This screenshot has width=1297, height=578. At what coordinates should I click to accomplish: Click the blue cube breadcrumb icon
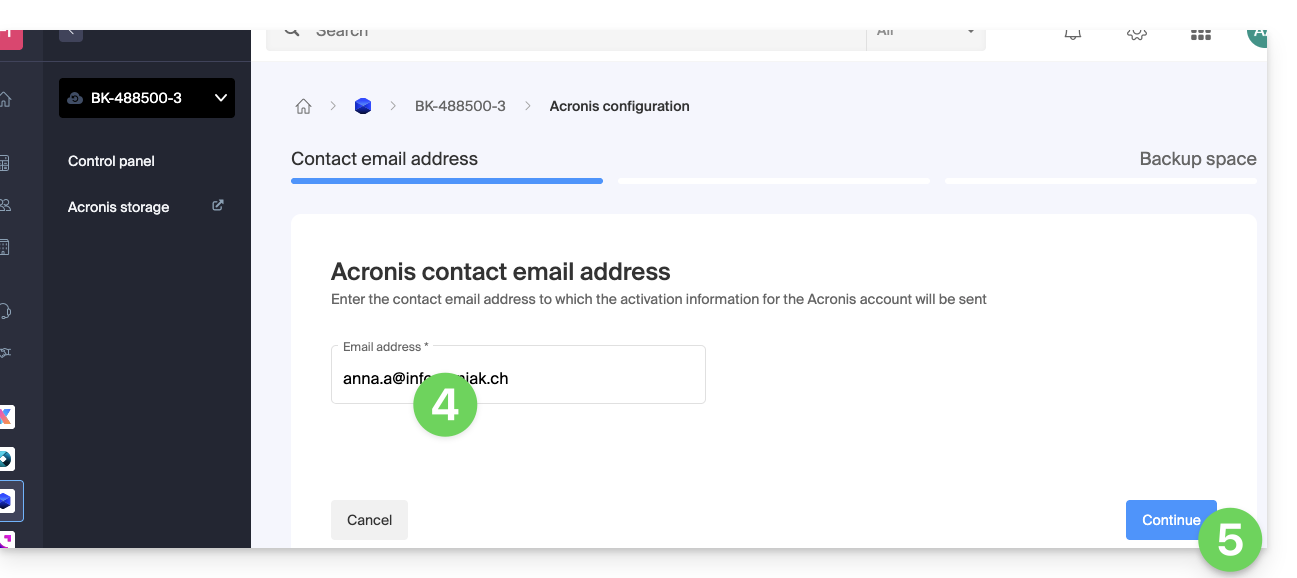coord(363,106)
